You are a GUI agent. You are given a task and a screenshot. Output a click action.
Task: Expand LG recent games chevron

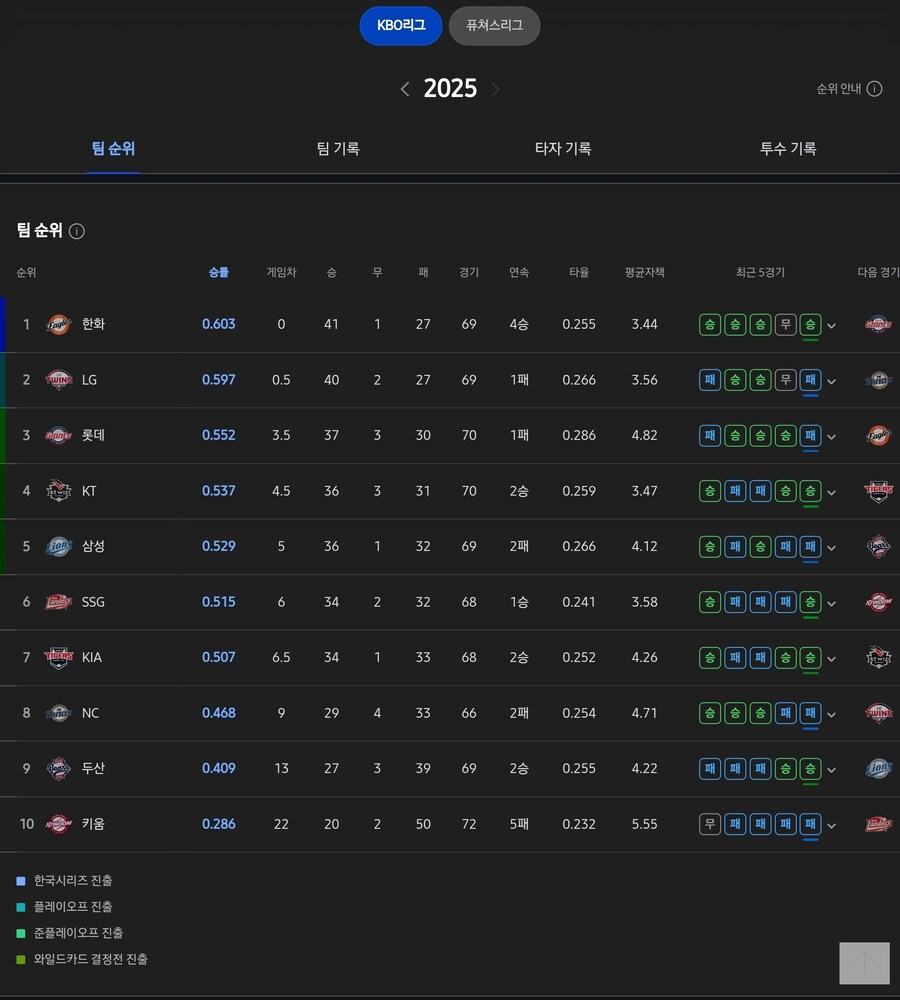[x=831, y=381]
